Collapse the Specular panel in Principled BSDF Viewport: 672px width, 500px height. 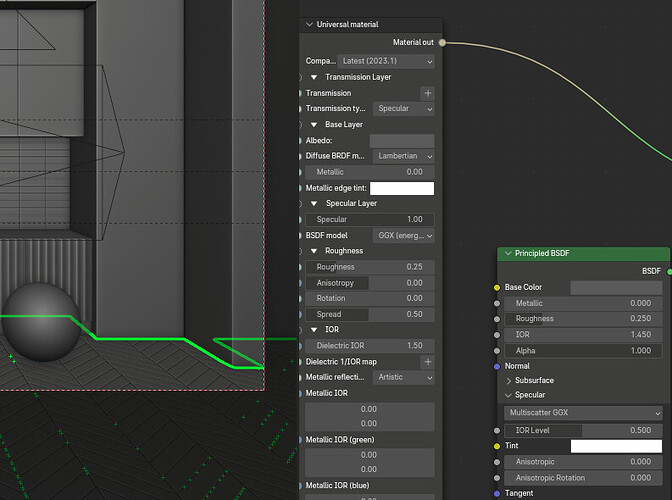509,395
